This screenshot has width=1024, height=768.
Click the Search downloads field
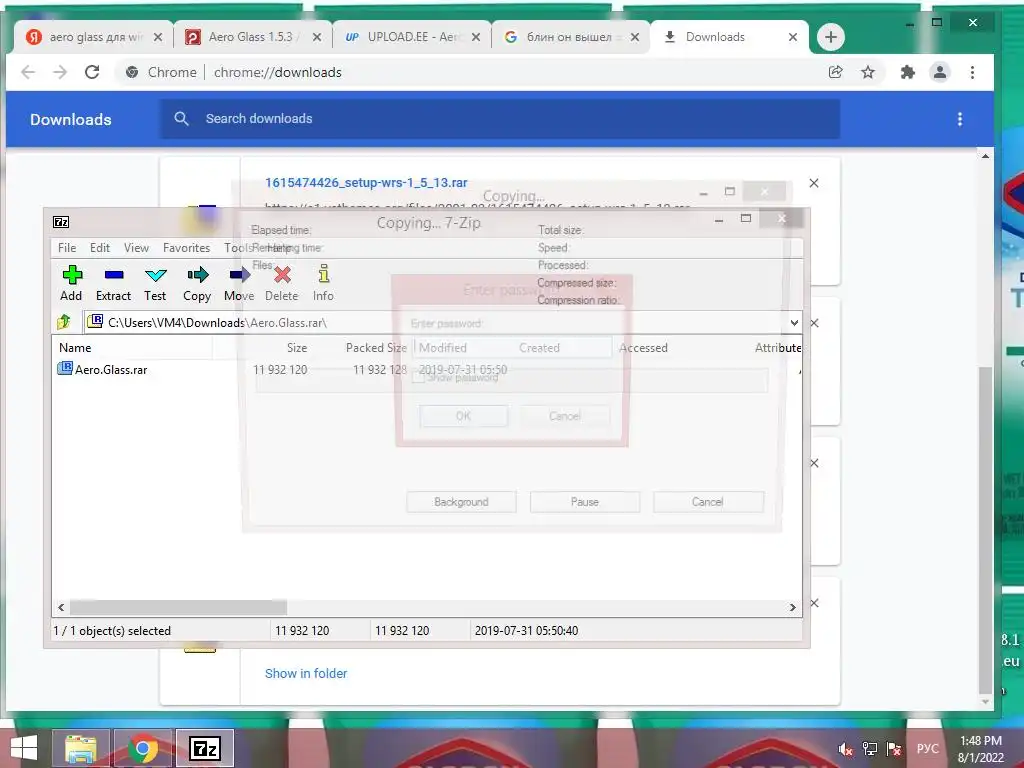point(500,119)
